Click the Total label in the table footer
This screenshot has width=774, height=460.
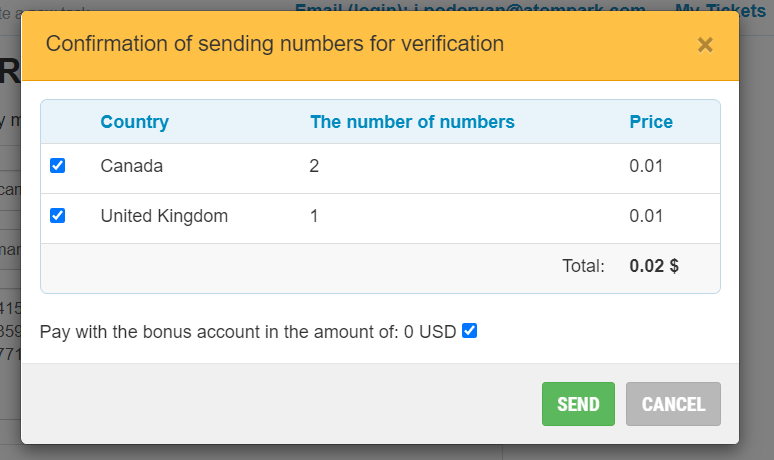pyautogui.click(x=583, y=266)
